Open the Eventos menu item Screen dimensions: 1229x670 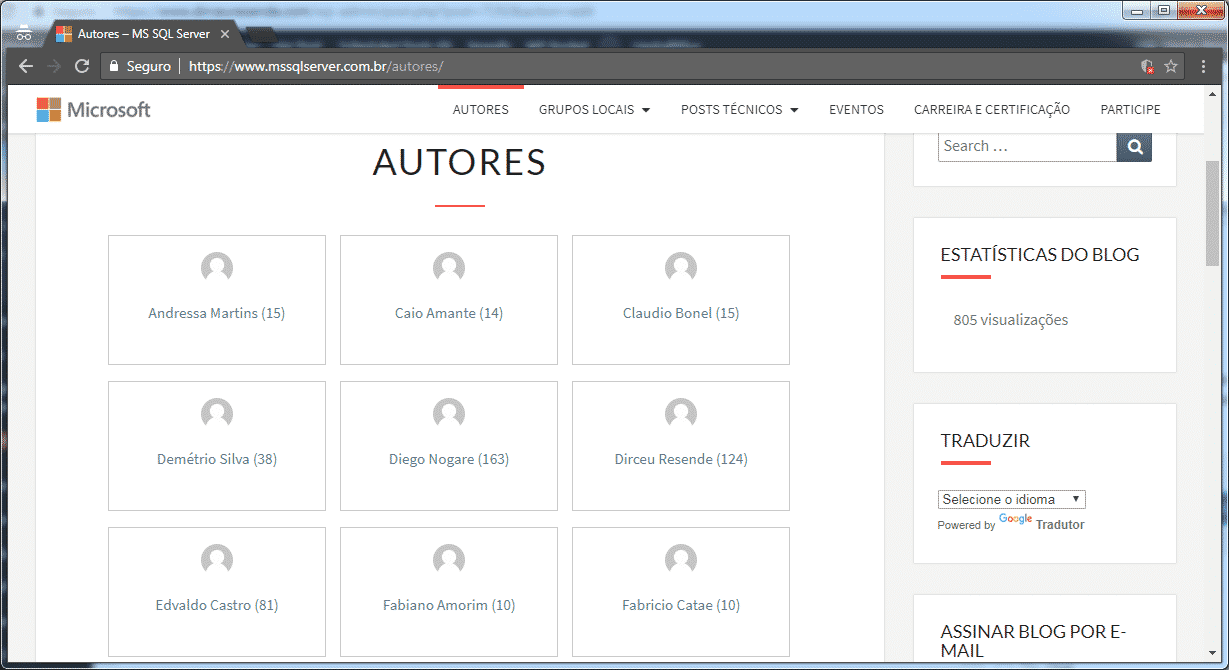click(856, 110)
